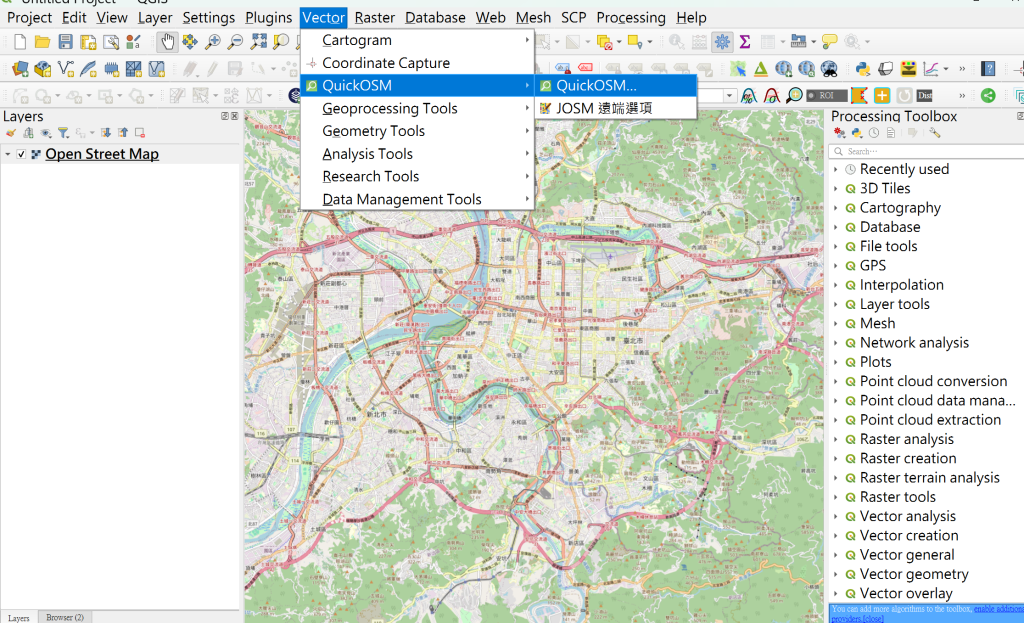Click the Zoom Out magnifier
This screenshot has height=623, width=1024.
pos(235,42)
